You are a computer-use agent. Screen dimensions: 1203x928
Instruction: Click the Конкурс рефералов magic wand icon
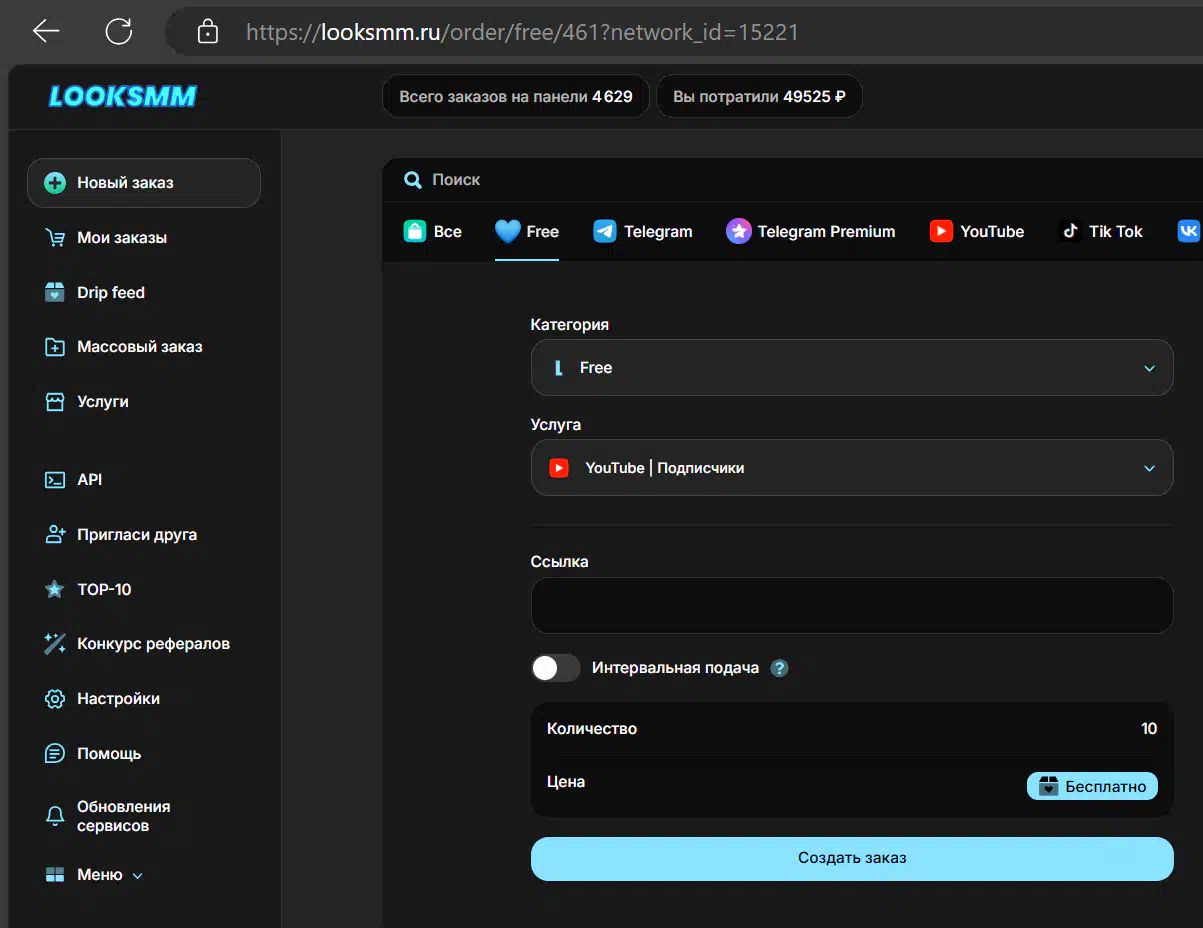coord(56,644)
